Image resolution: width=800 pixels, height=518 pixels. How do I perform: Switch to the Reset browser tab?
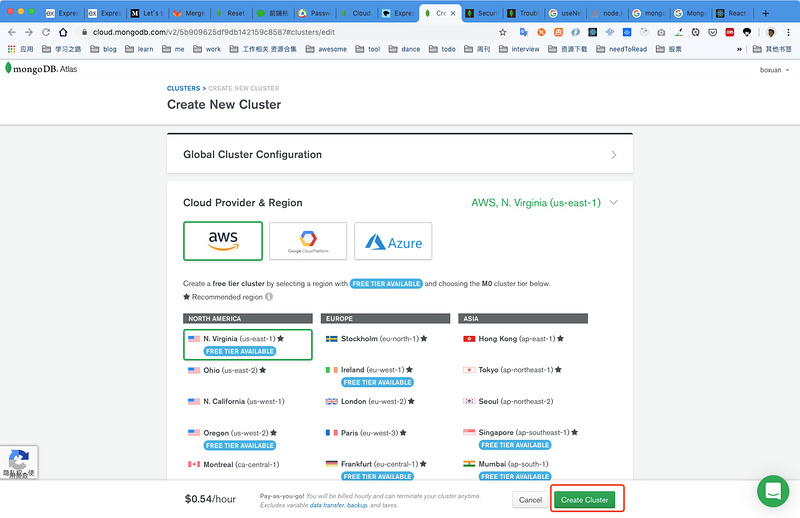[231, 13]
